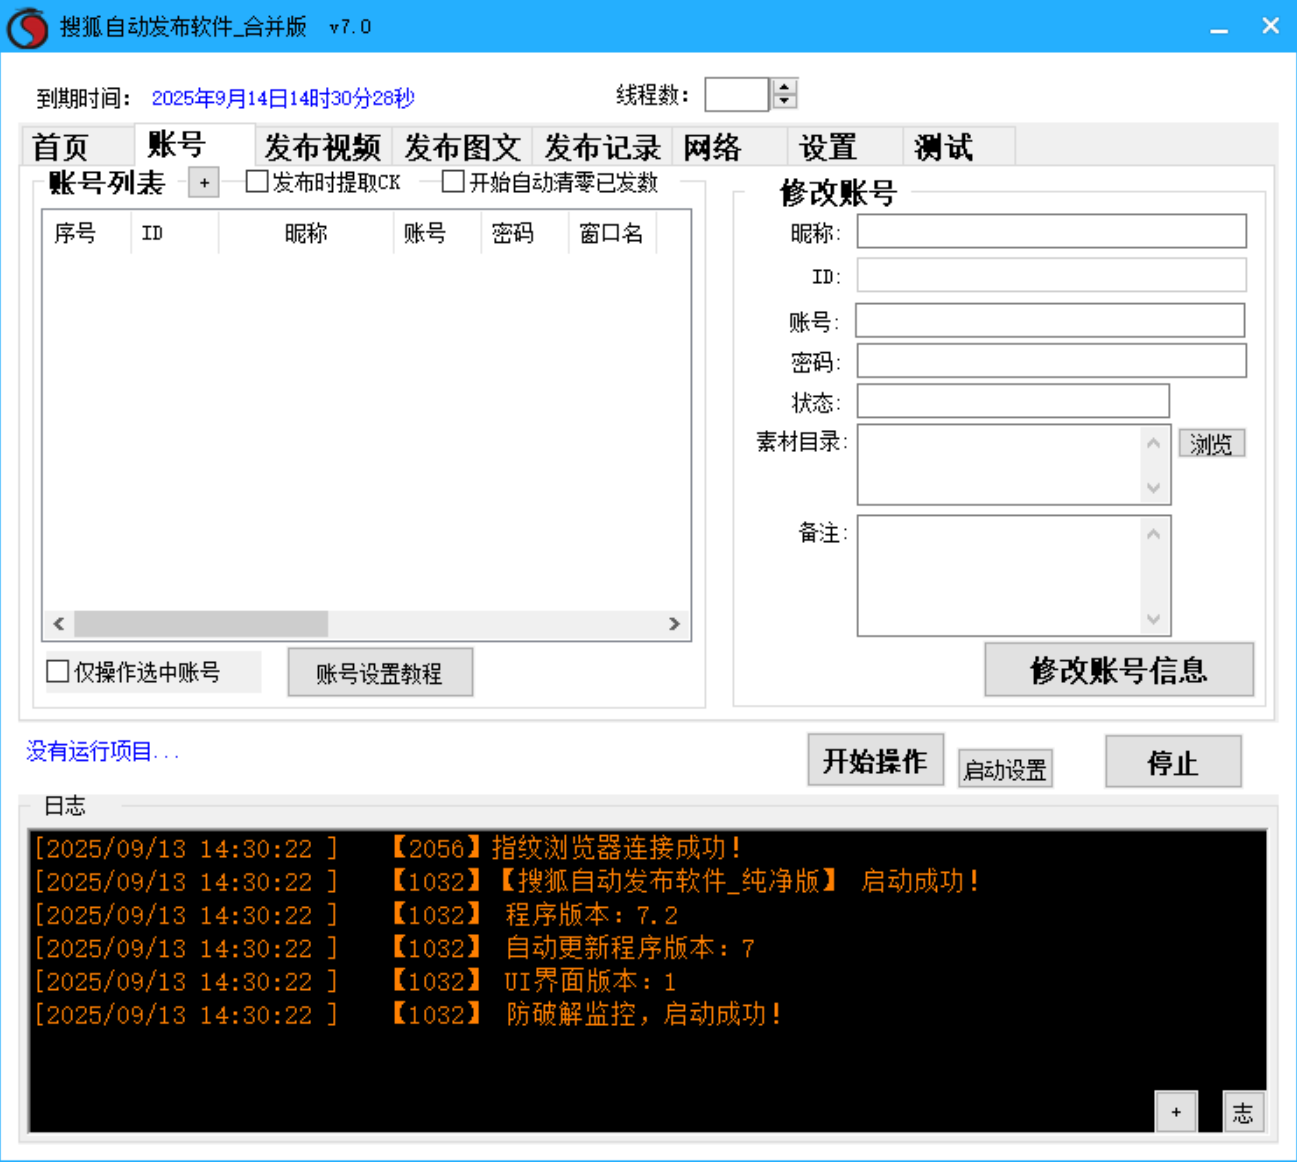Increase thread count with up spinner arrow
The image size is (1297, 1162).
coord(785,87)
